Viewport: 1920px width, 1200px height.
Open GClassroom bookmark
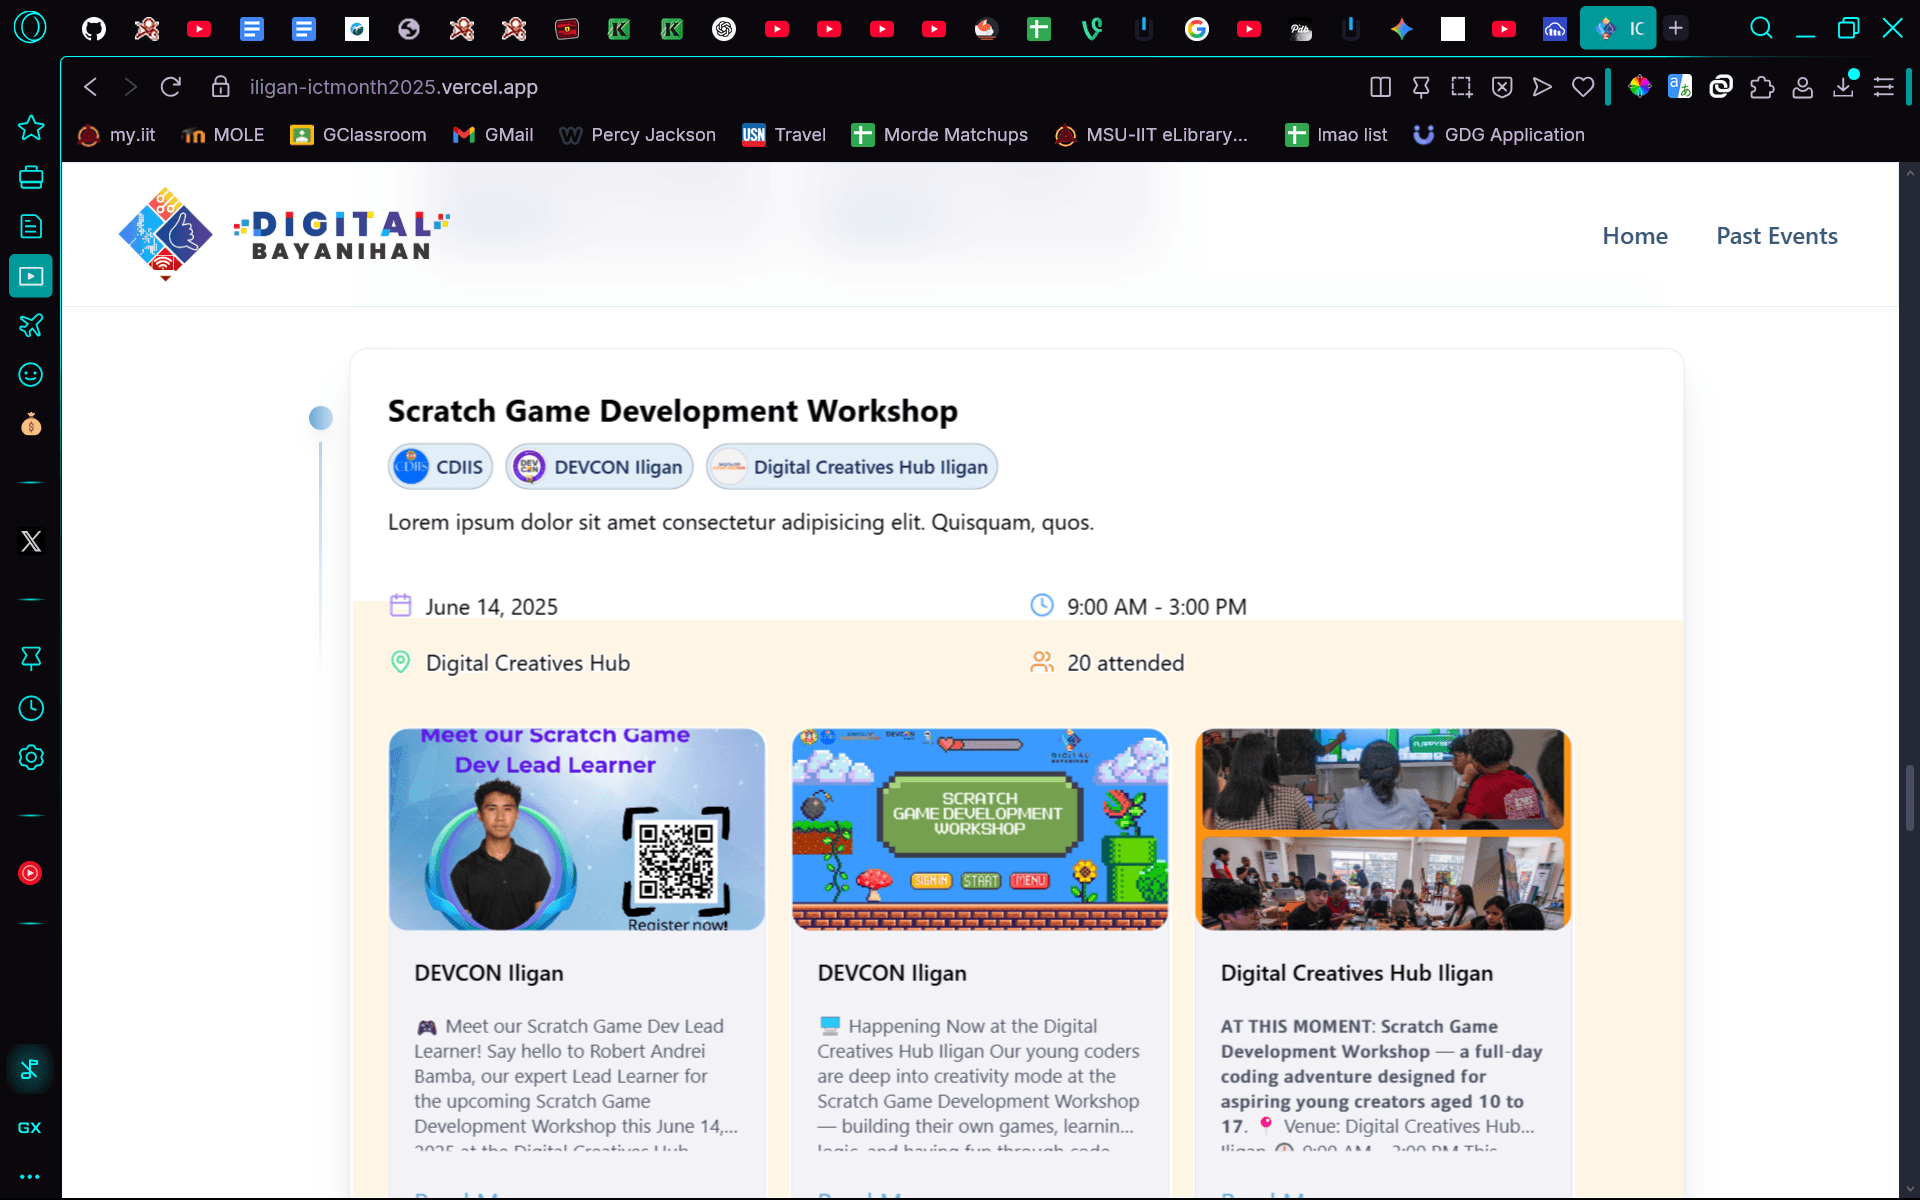click(358, 135)
